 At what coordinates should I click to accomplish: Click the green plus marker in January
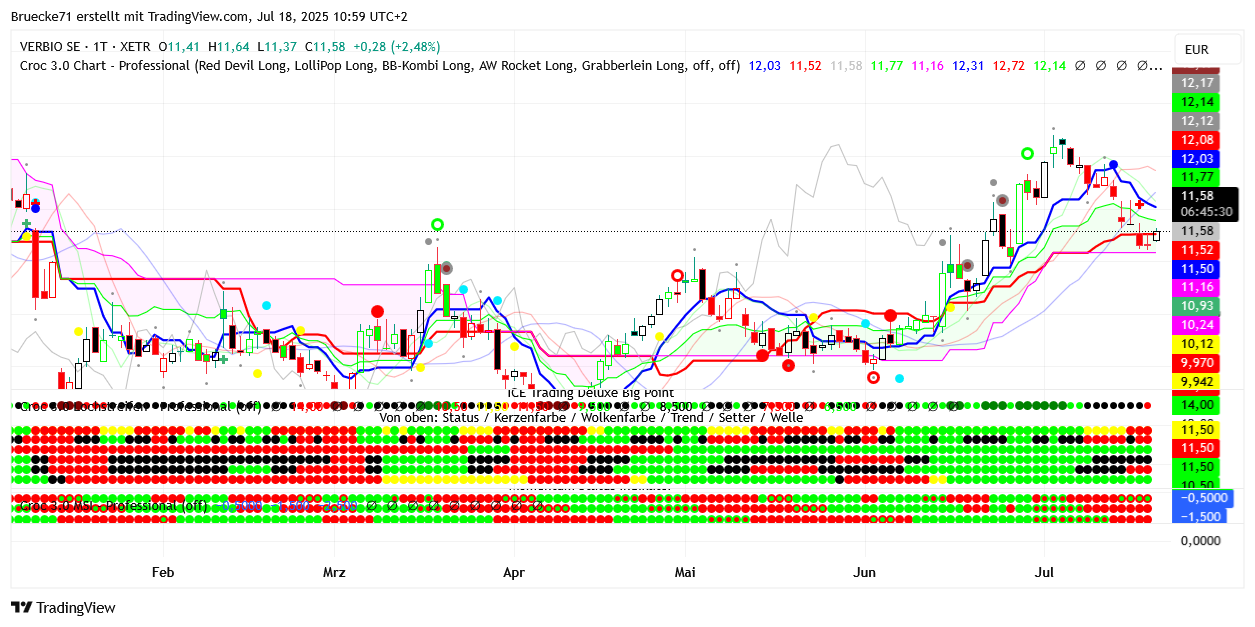point(26,224)
